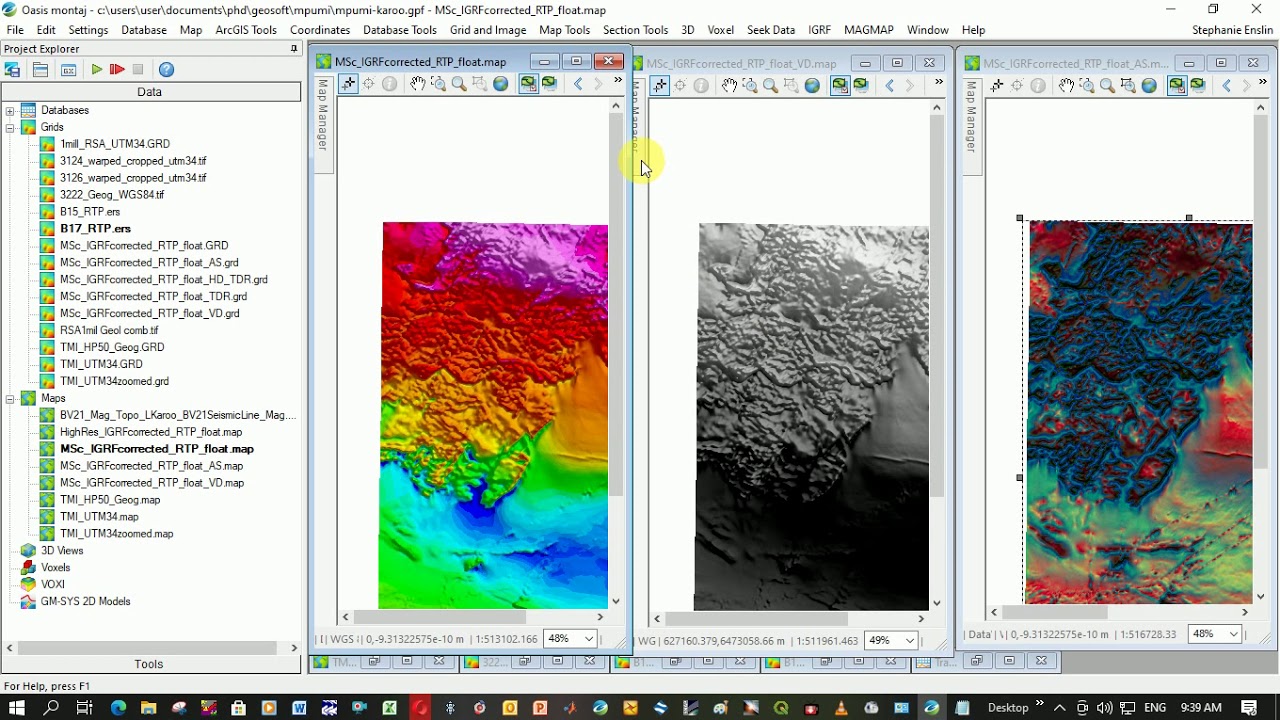The height and width of the screenshot is (720, 1280).
Task: Toggle the highlighted map mode icon in RTP_float_AS toolbar
Action: tap(1177, 86)
